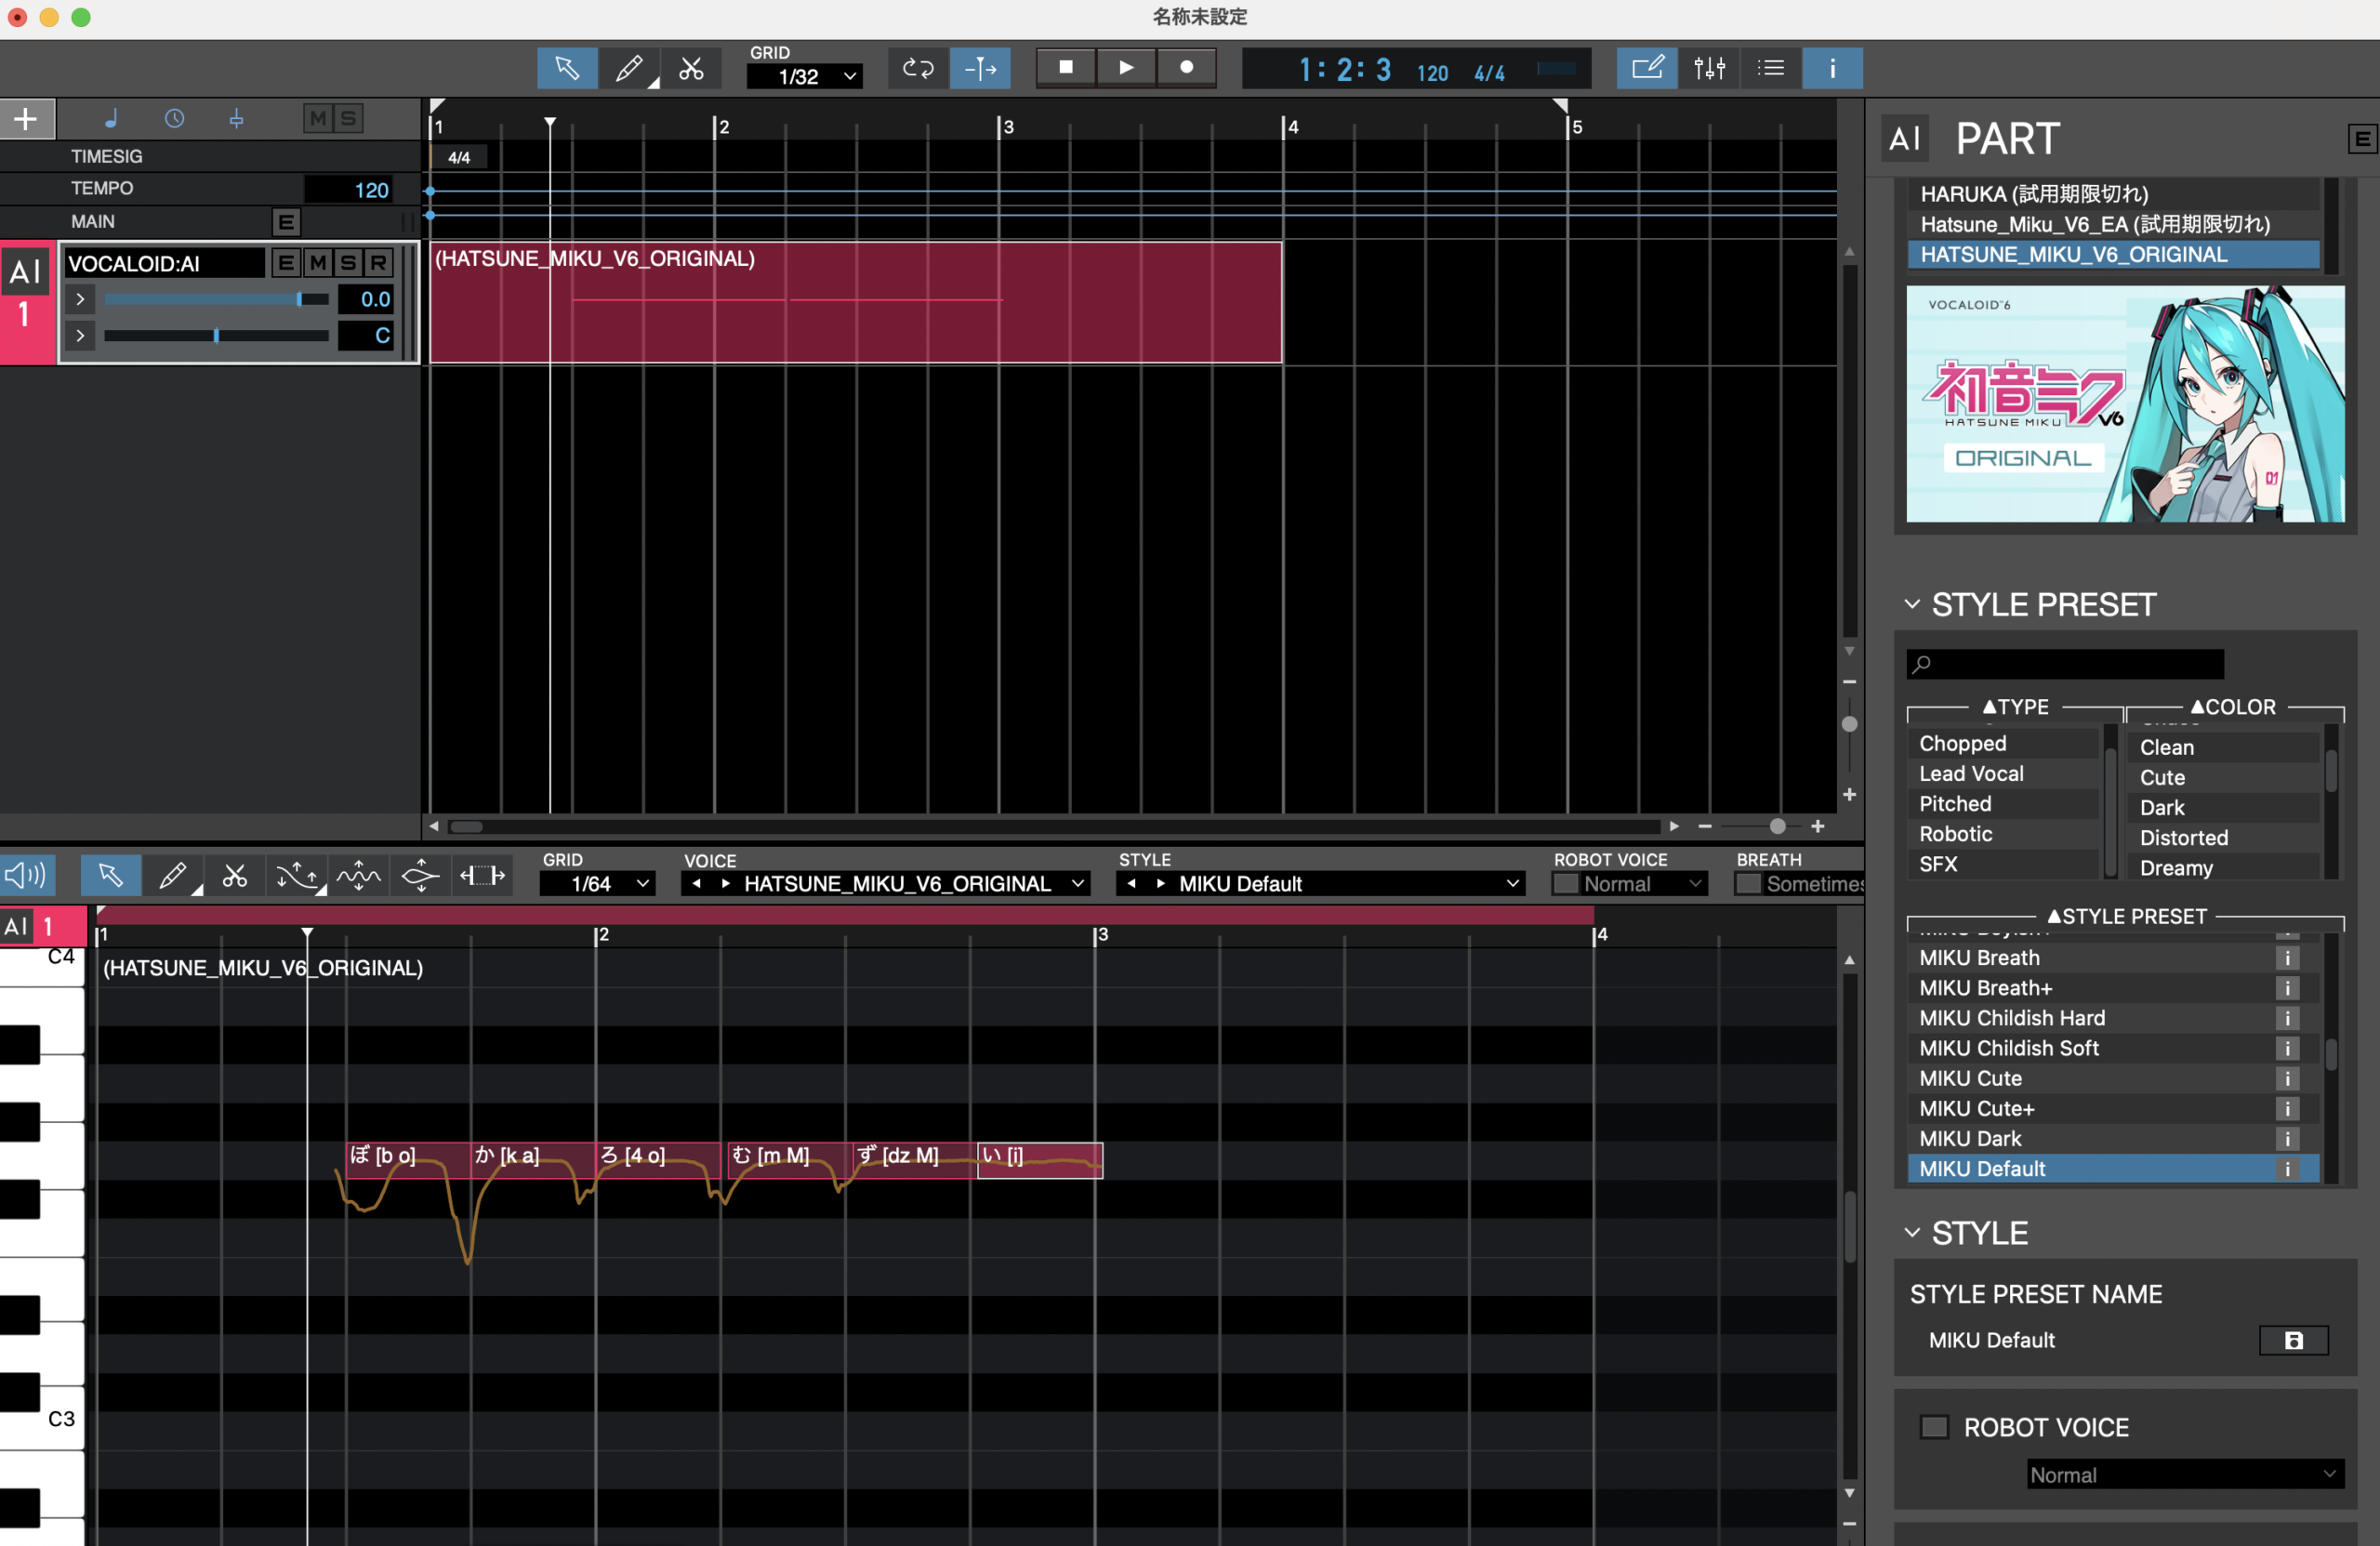
Task: Select the pencil tool in piano roll toolbar
Action: (172, 876)
